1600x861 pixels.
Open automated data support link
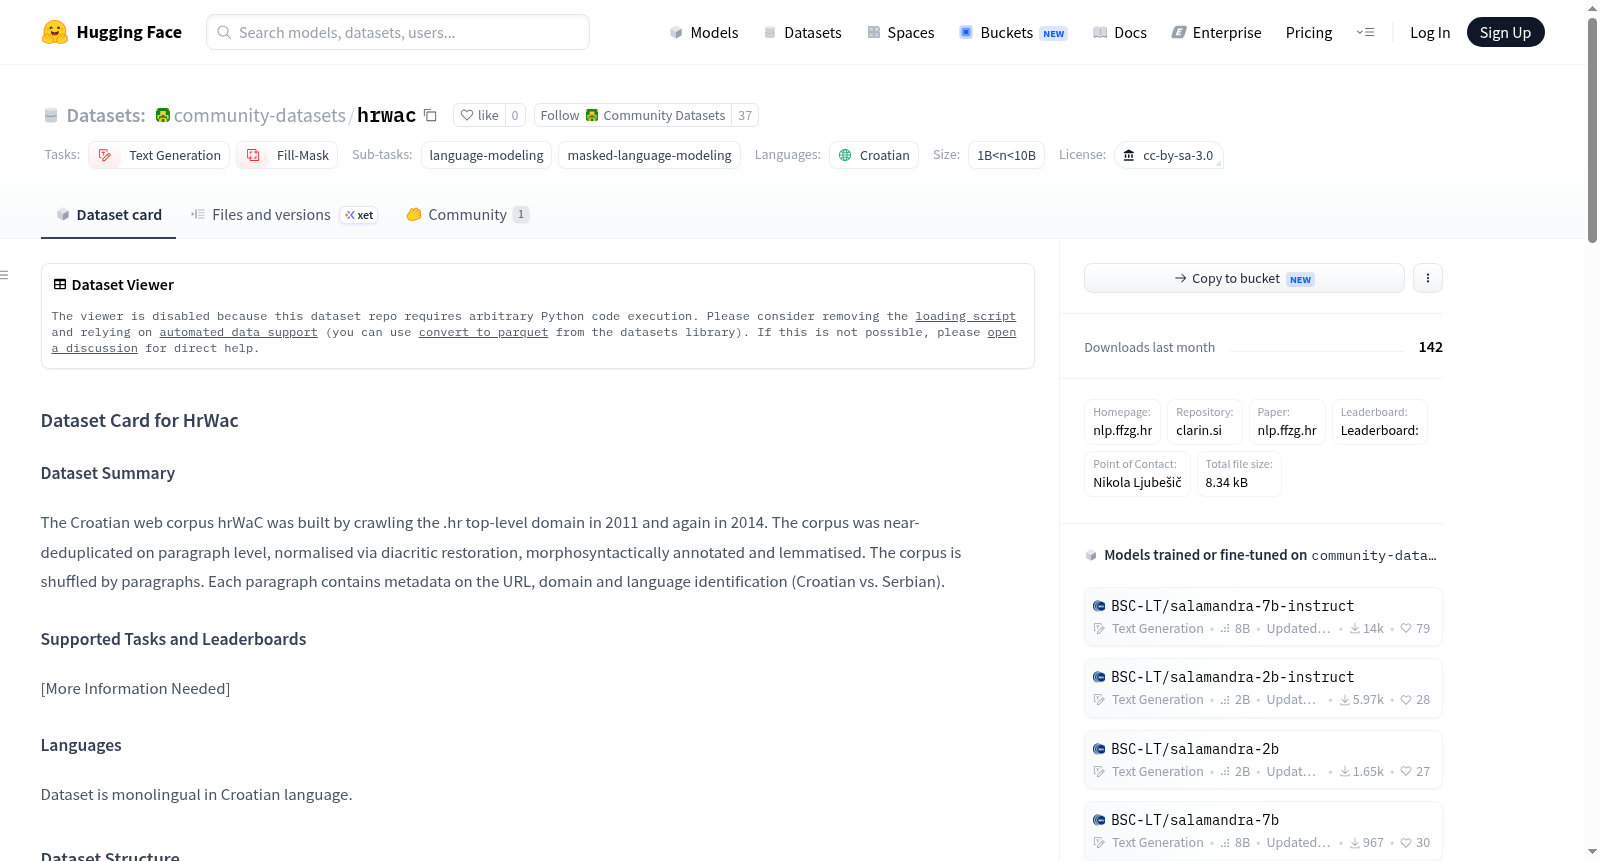pyautogui.click(x=238, y=332)
